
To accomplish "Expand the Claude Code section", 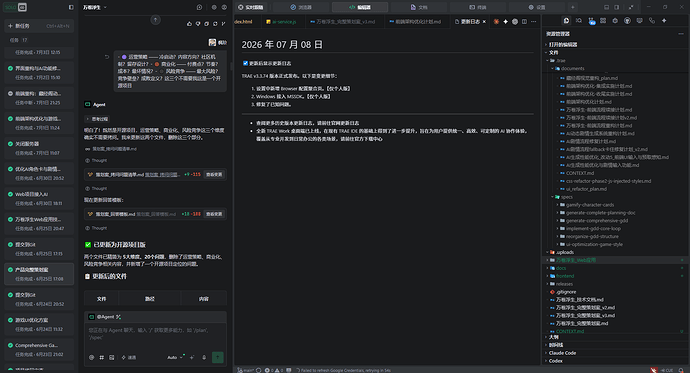I will point(562,353).
